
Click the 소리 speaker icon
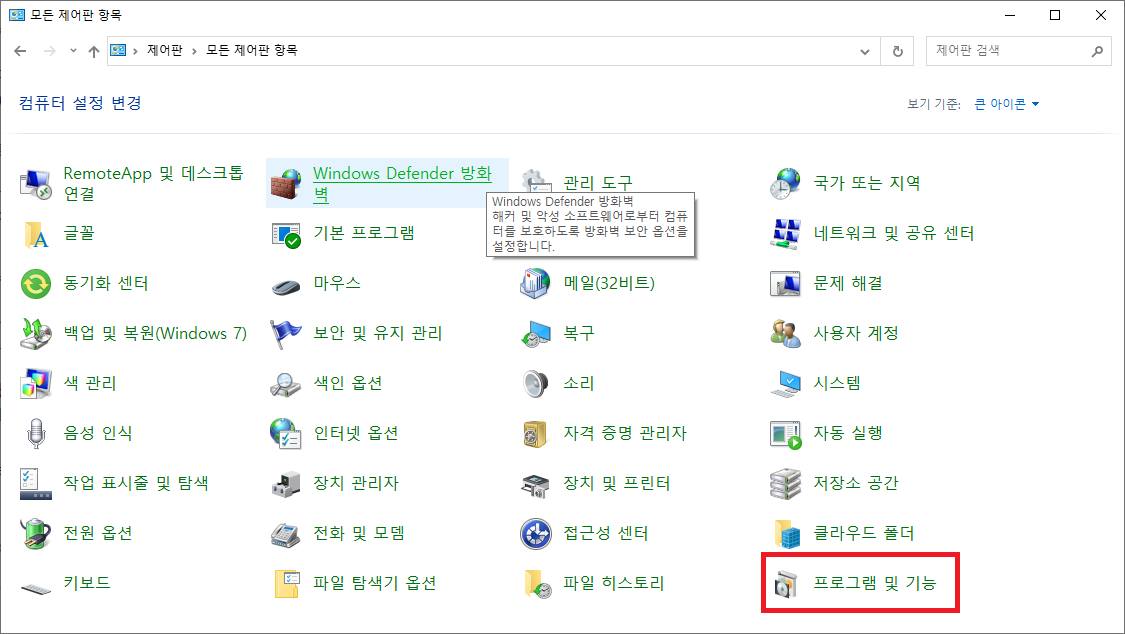[x=535, y=384]
